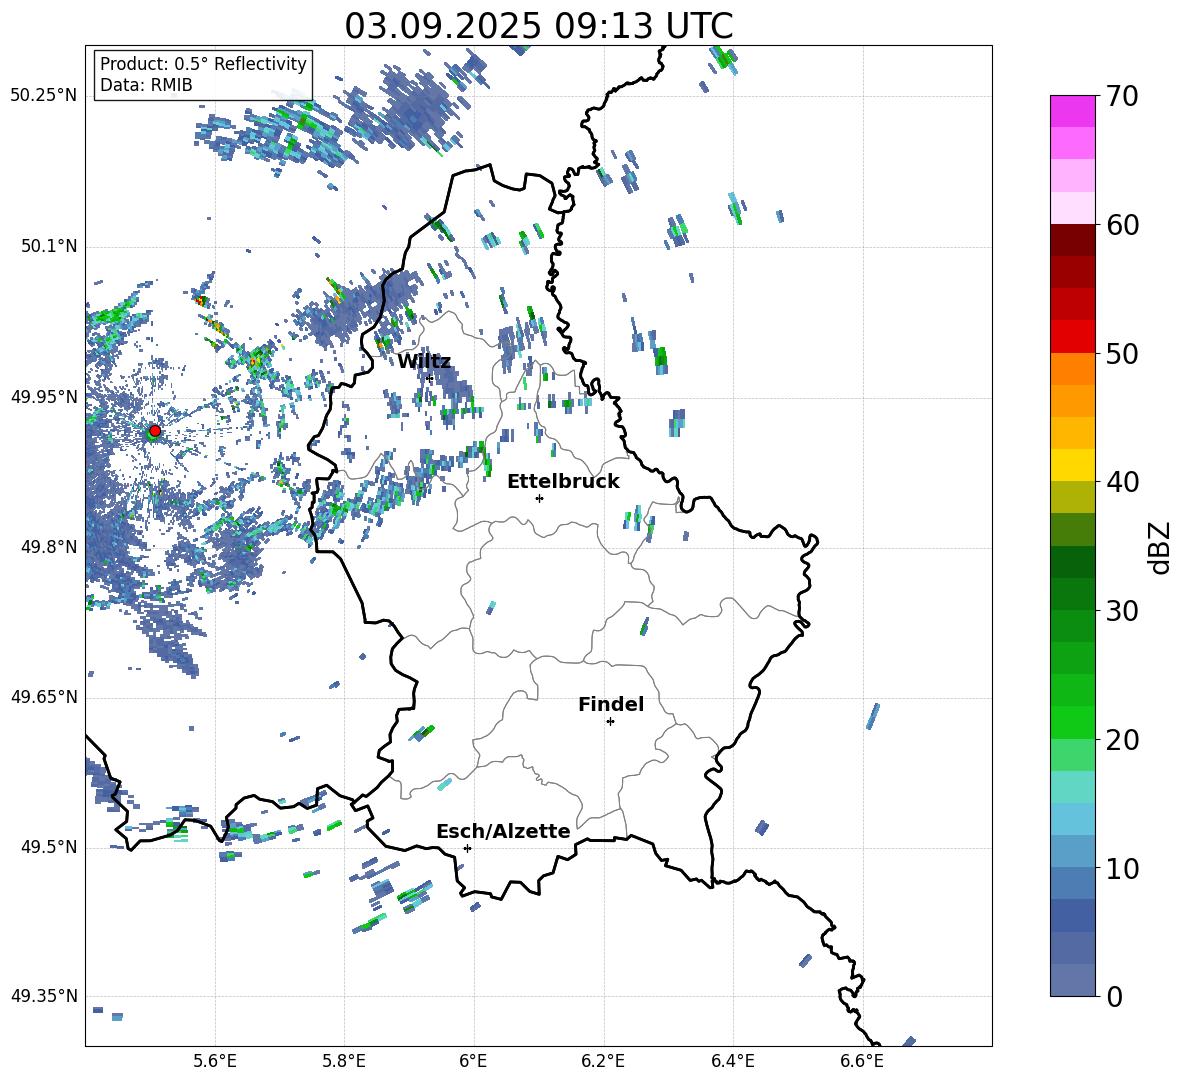Click the 5.6°E longitude label
The height and width of the screenshot is (1081, 1184).
point(215,1061)
